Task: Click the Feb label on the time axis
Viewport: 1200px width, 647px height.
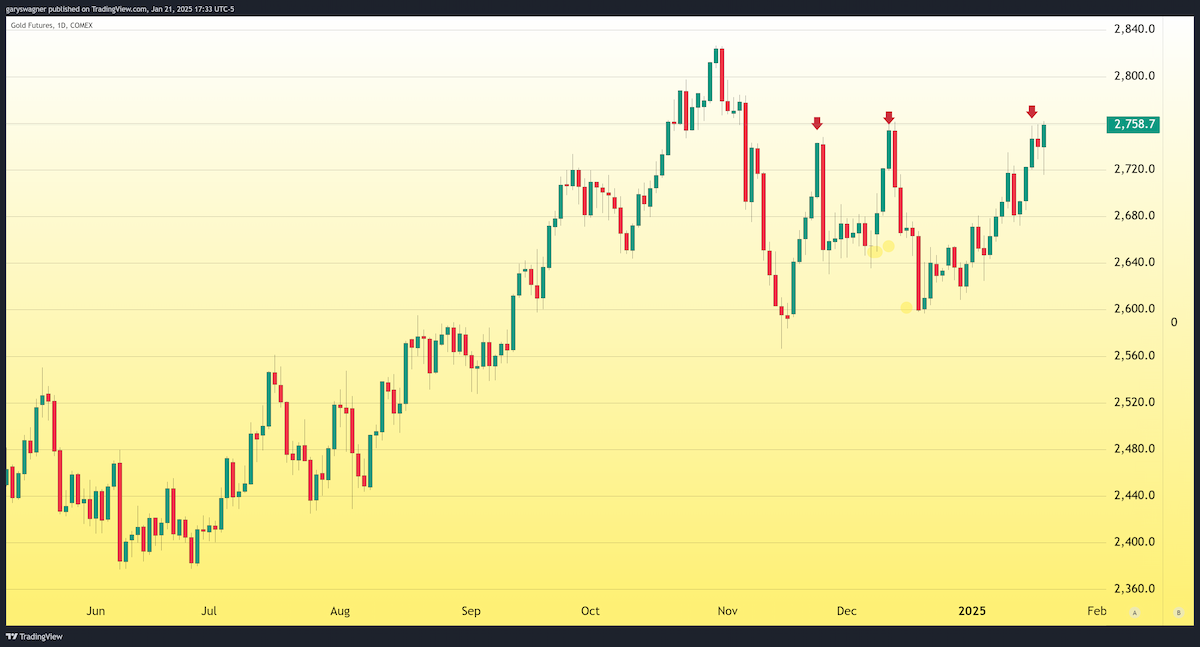Action: tap(1096, 611)
